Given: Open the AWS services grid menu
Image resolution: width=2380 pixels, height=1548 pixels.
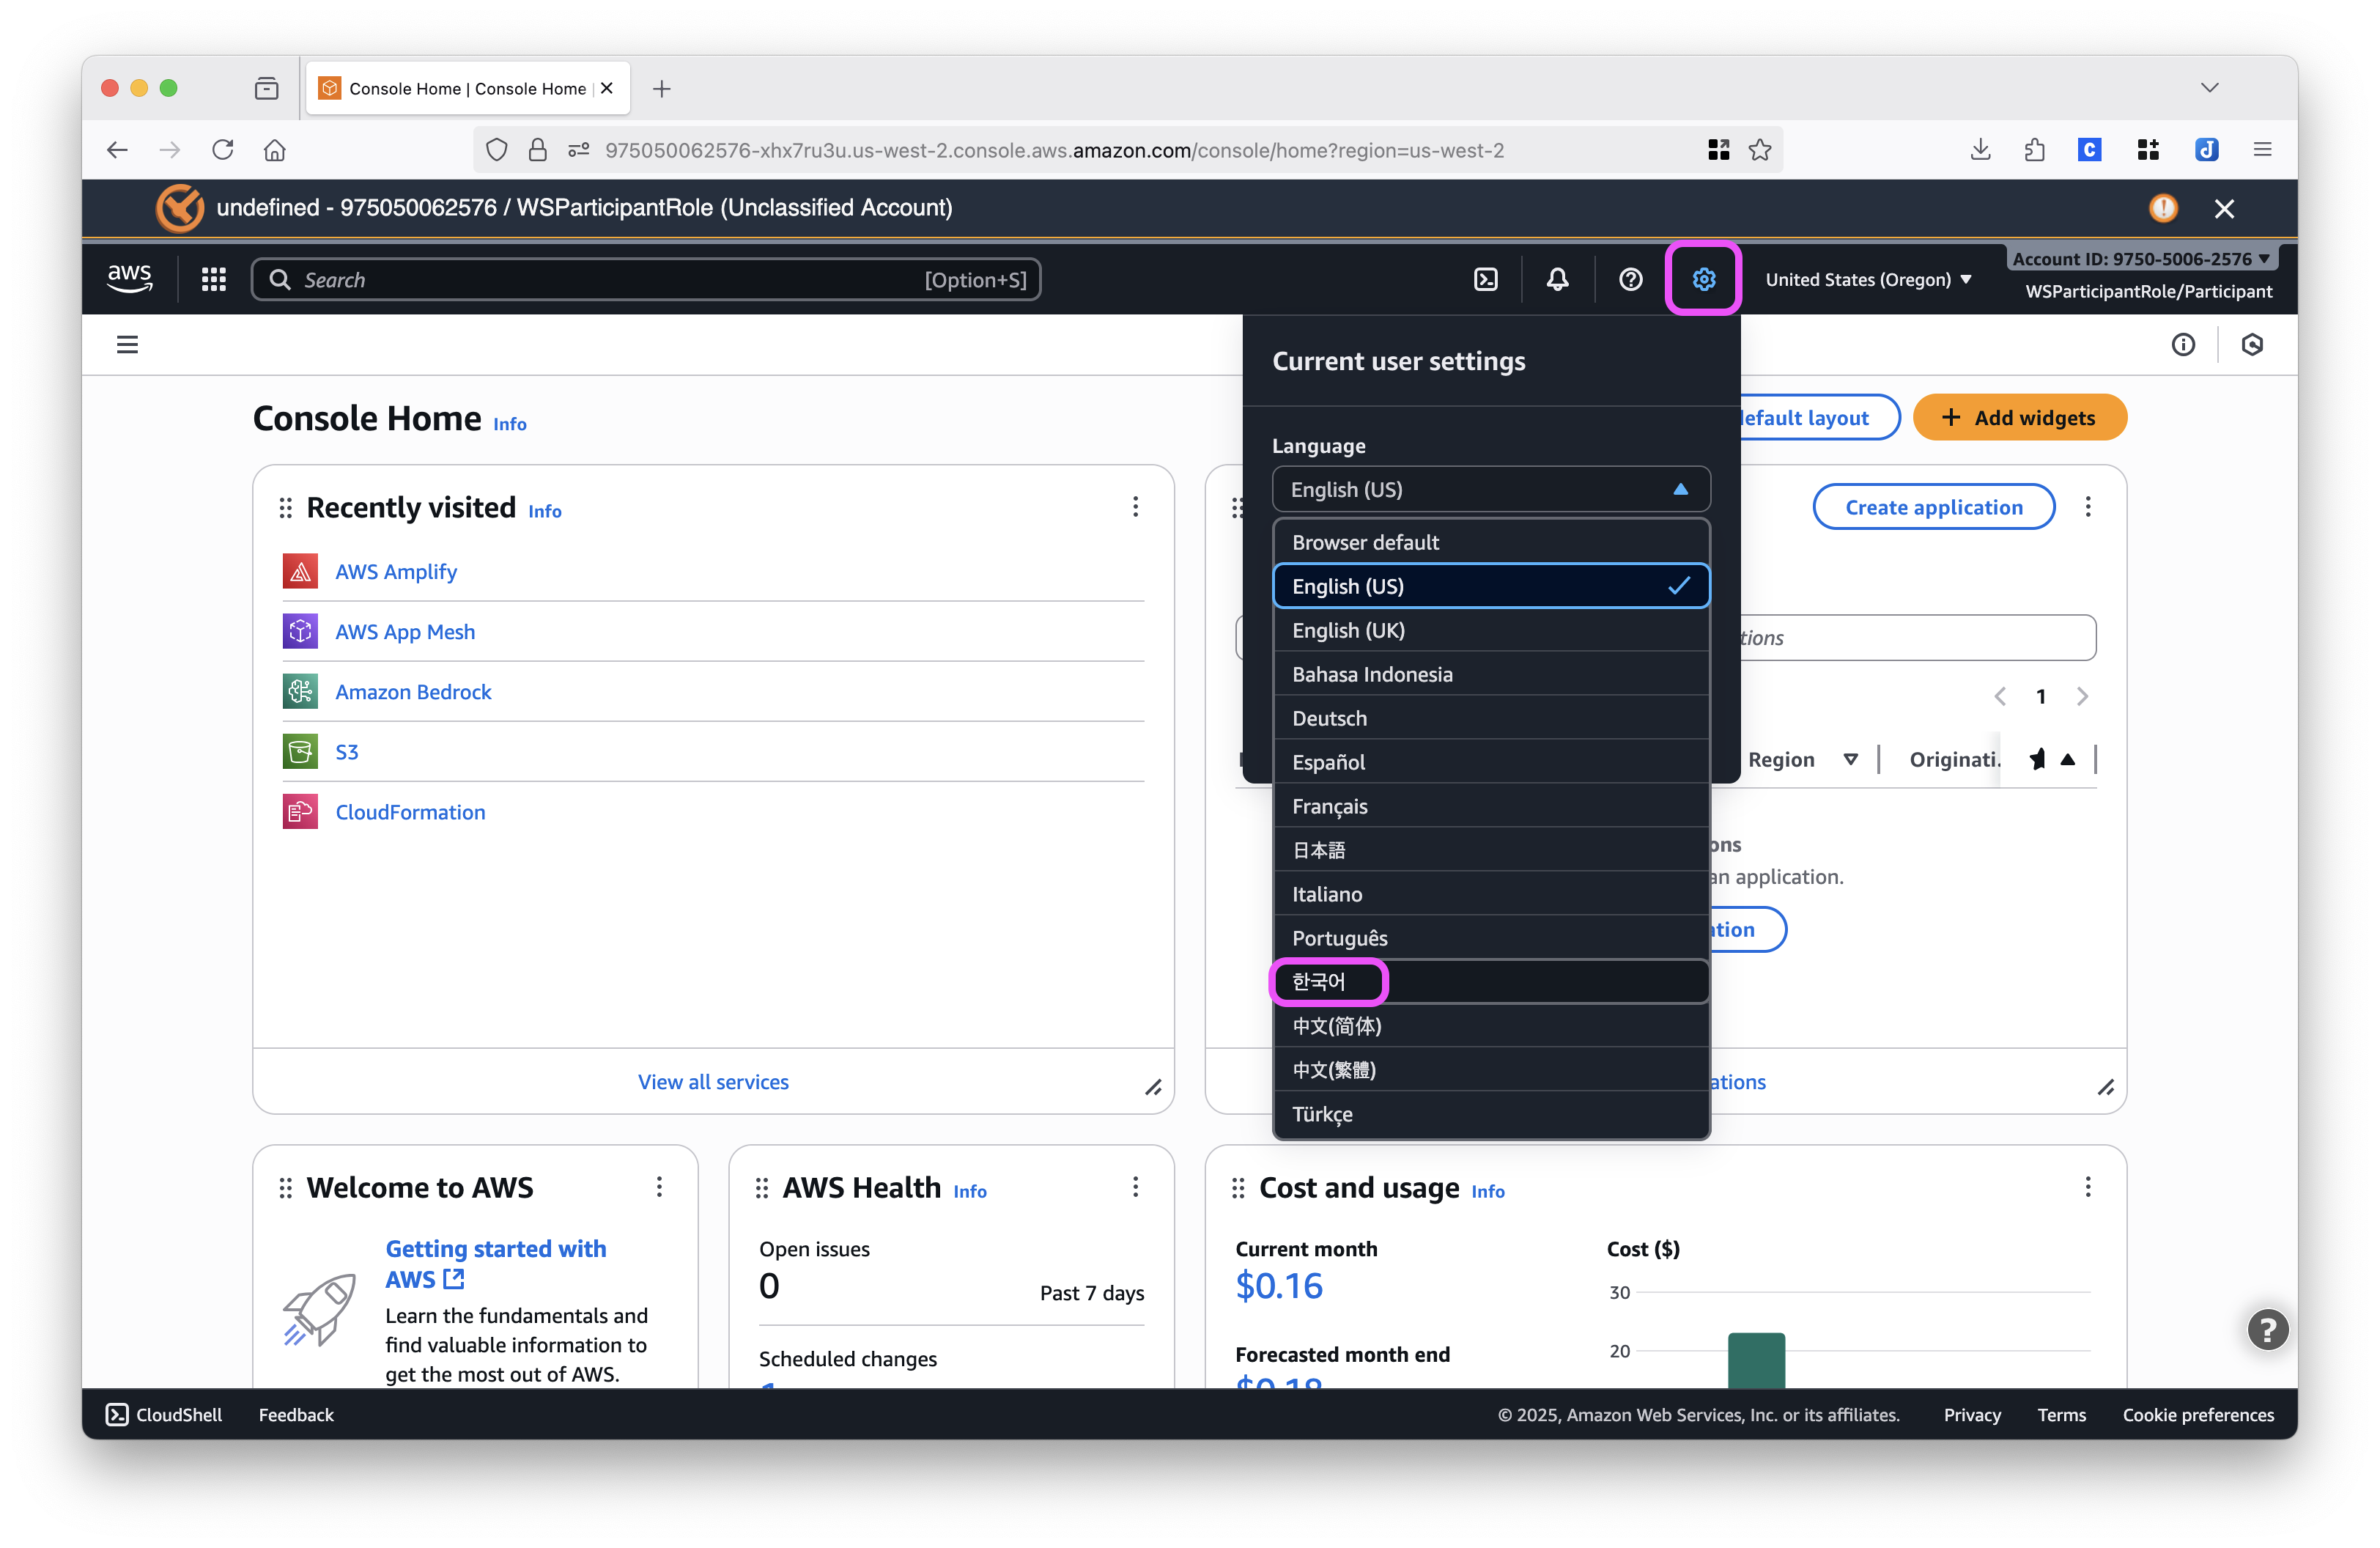Looking at the screenshot, I should pos(213,279).
